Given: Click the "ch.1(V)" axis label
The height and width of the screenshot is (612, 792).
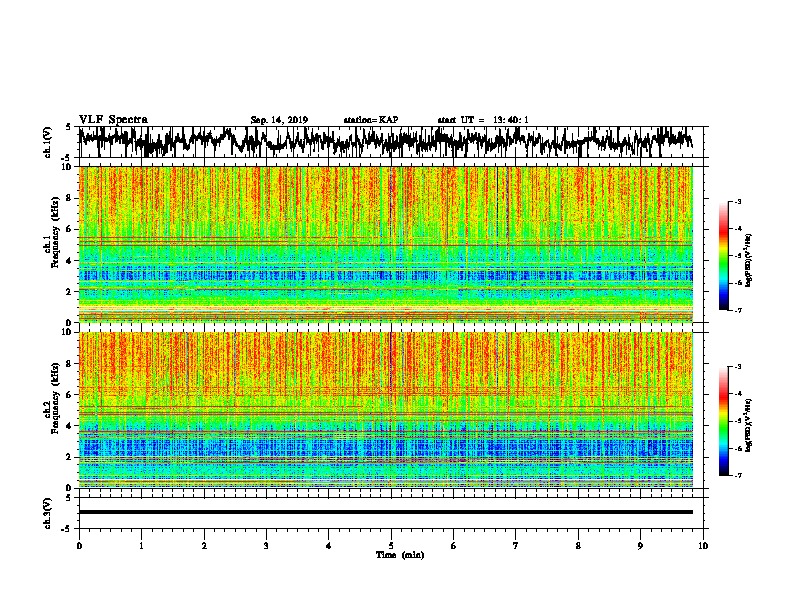Looking at the screenshot, I should 48,142.
